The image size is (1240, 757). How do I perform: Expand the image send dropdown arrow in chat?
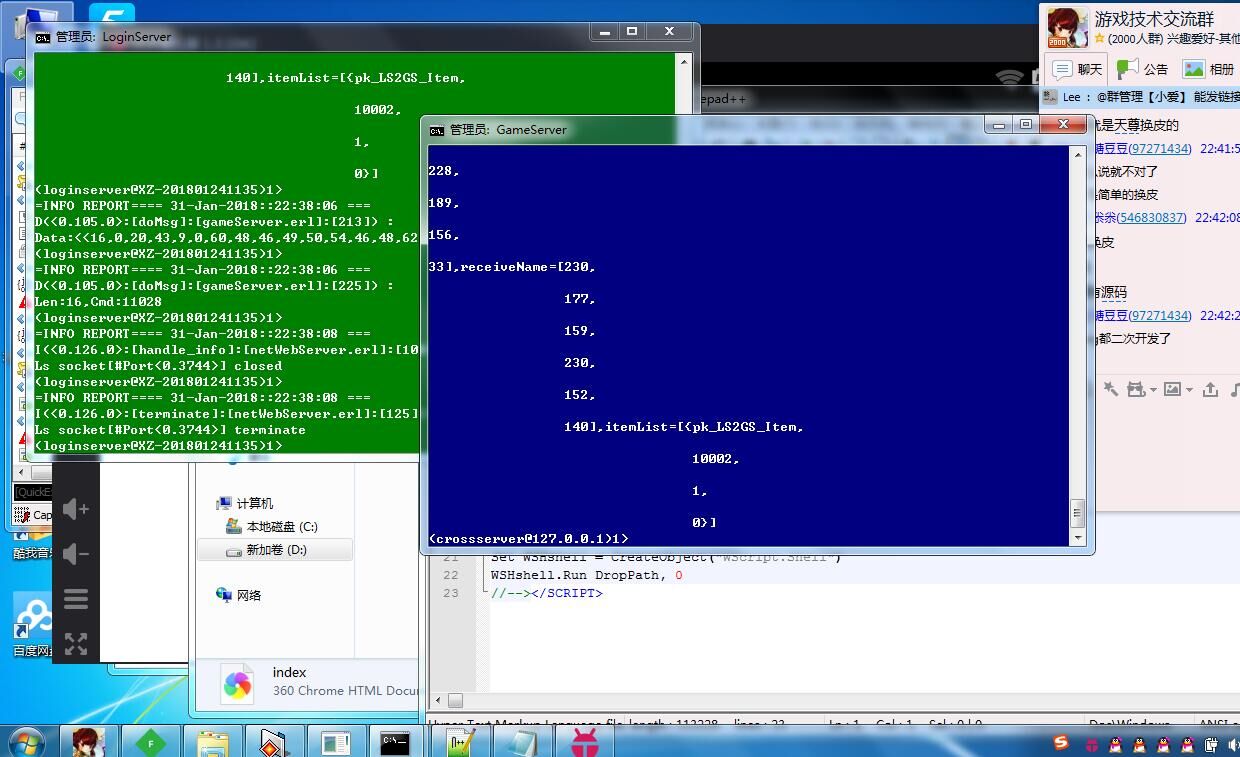point(1189,390)
